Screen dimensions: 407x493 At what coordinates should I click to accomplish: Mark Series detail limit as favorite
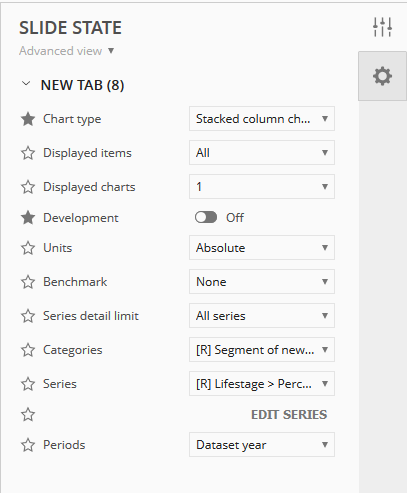[28, 316]
